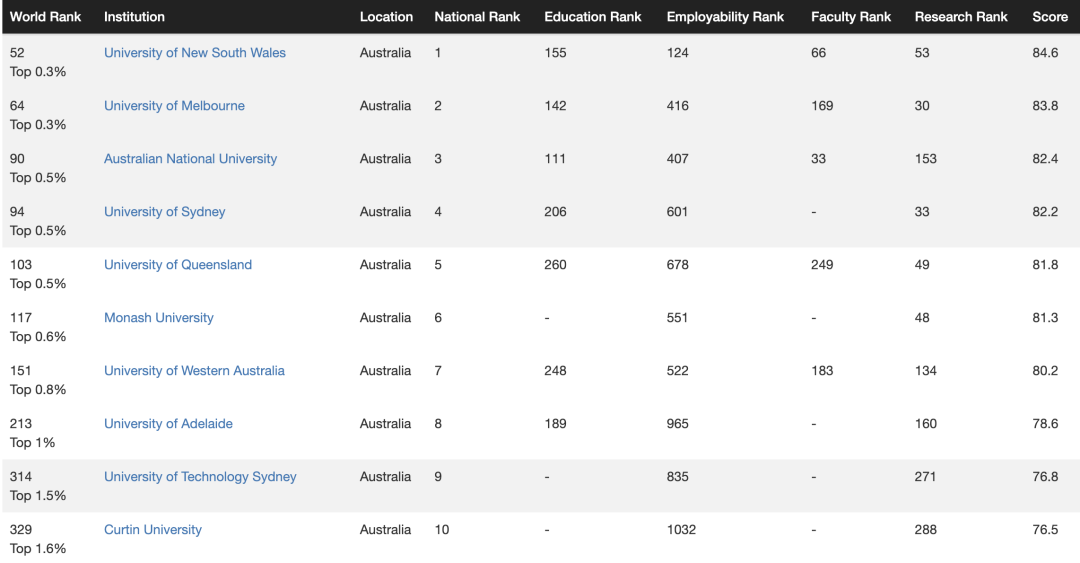Select the score value 81.8
The width and height of the screenshot is (1080, 563).
[1045, 265]
